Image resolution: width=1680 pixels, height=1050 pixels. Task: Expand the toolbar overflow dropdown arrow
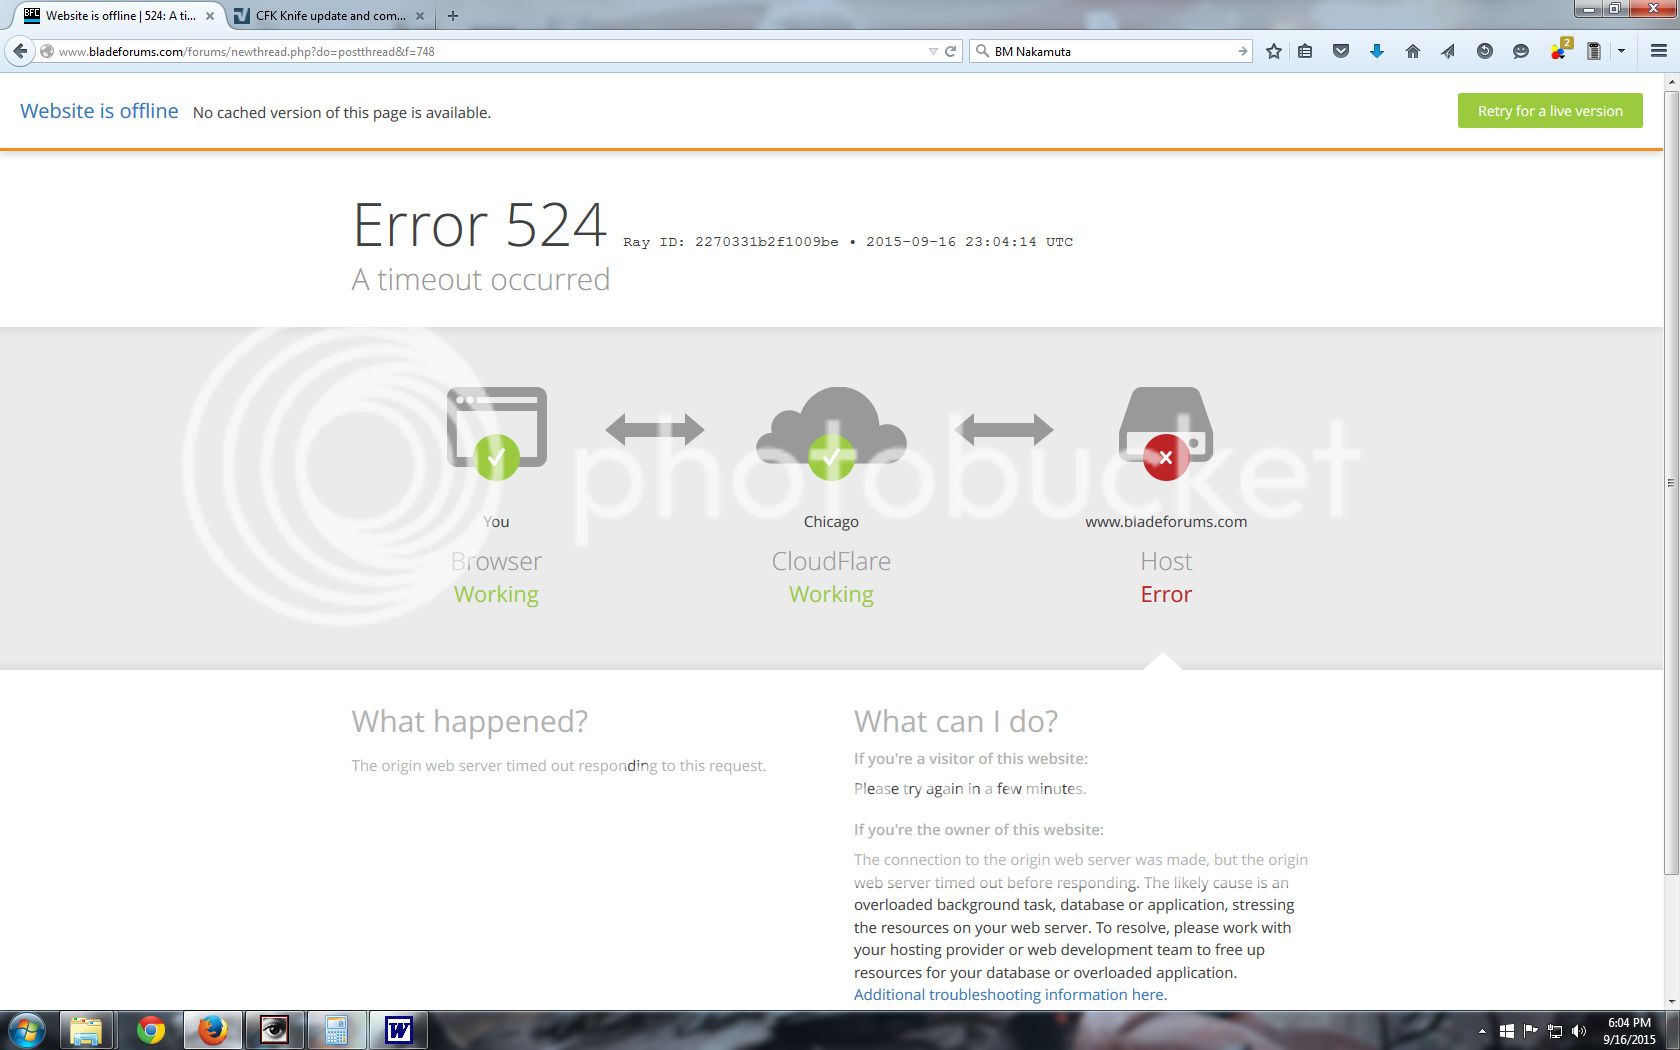[1621, 51]
